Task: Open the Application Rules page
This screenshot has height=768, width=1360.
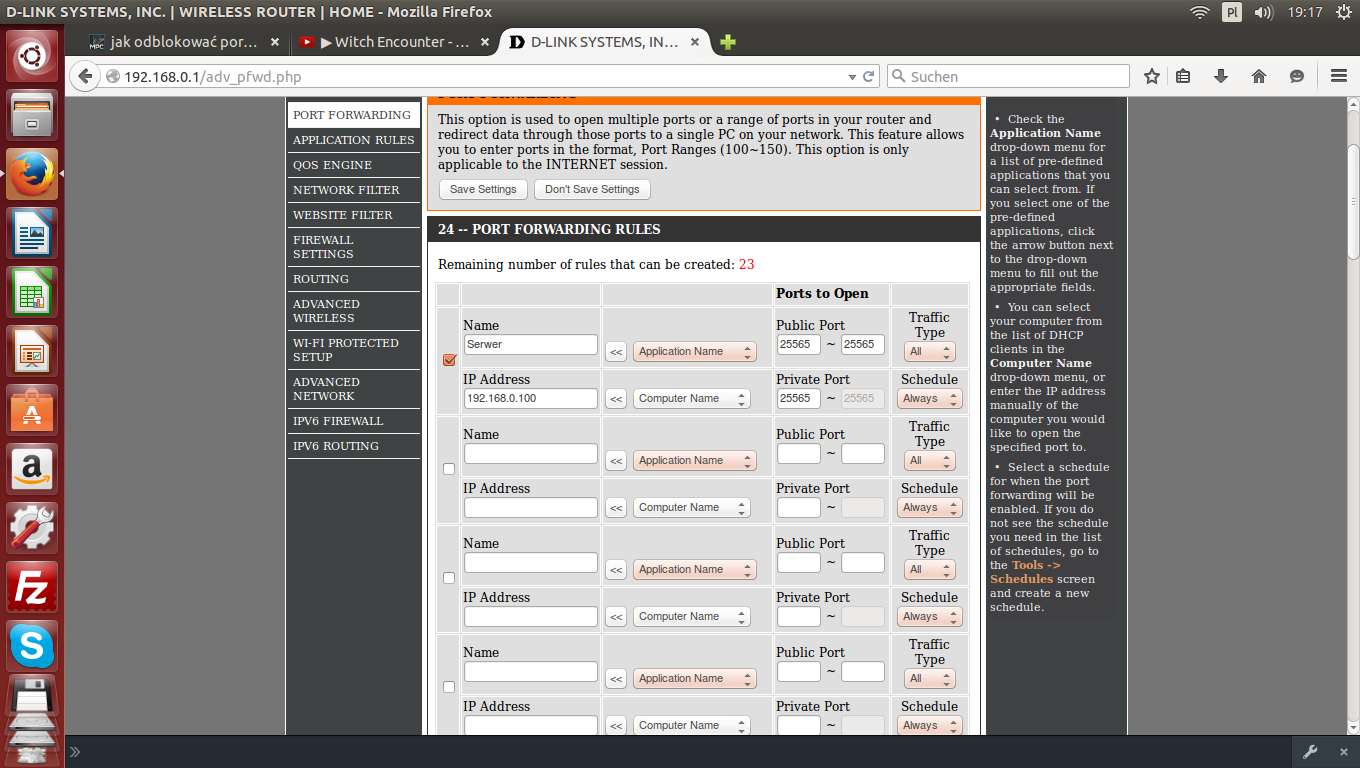Action: [353, 140]
